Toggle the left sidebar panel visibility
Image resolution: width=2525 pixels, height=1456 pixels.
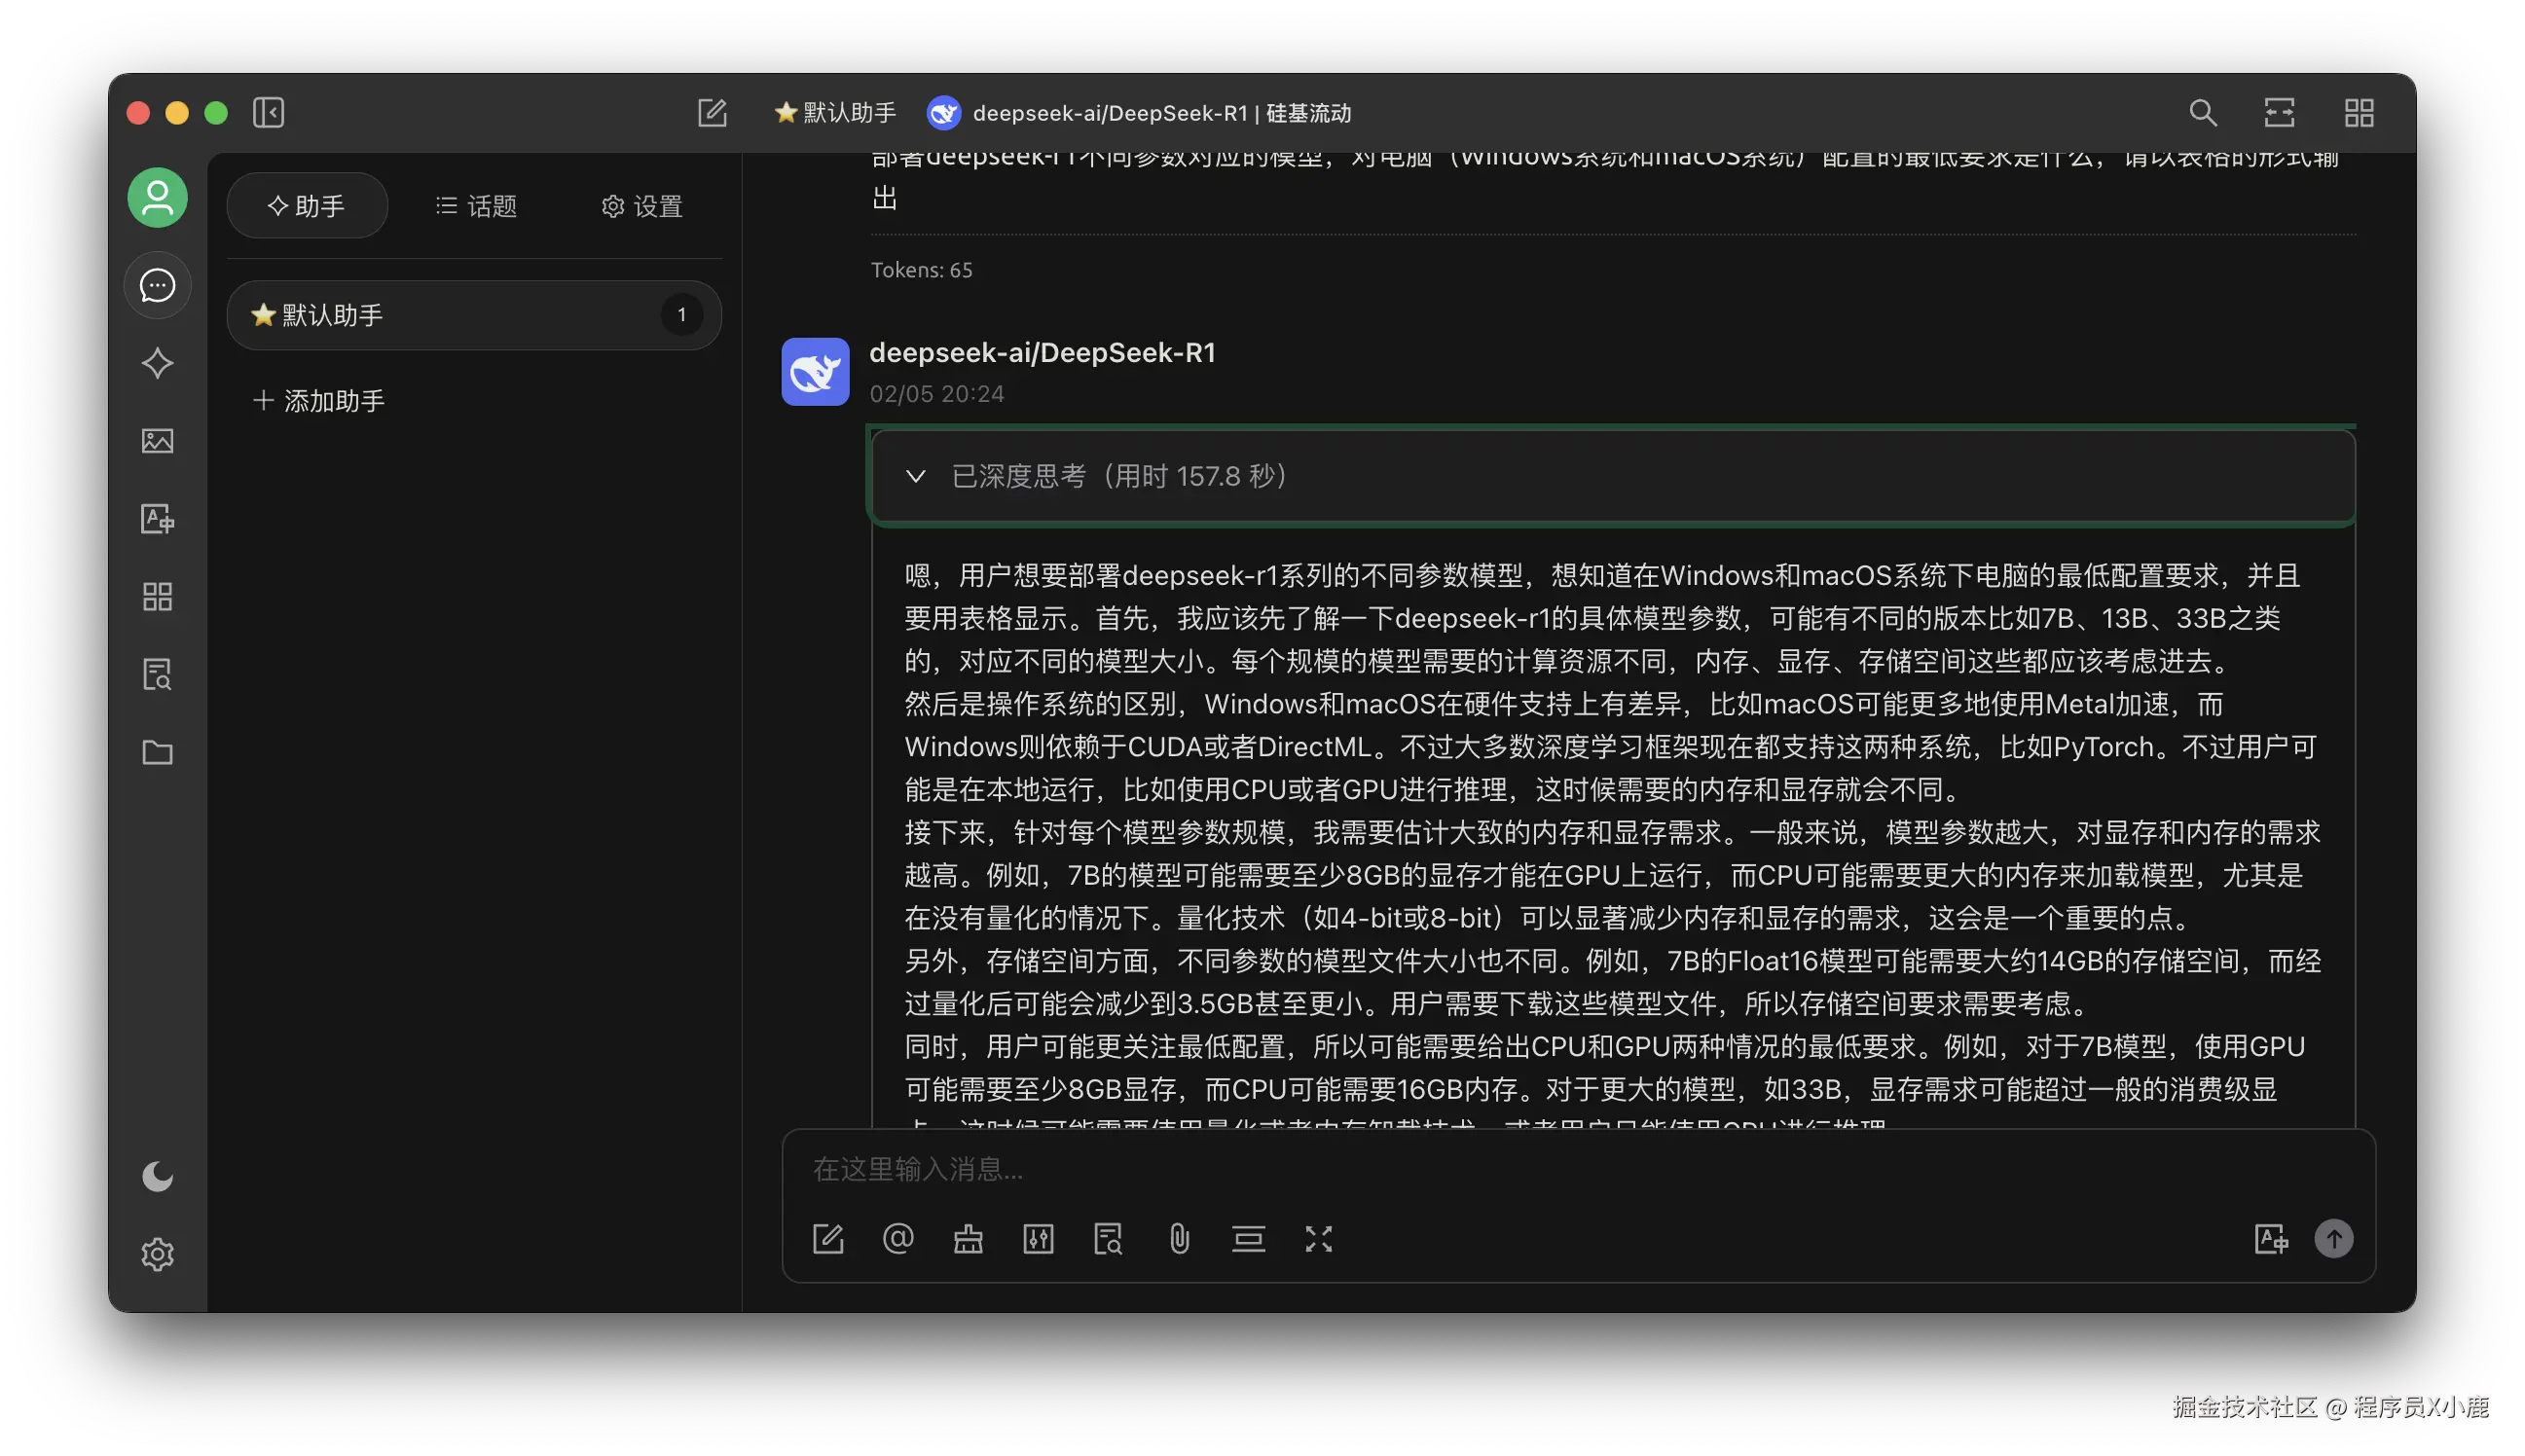point(268,112)
